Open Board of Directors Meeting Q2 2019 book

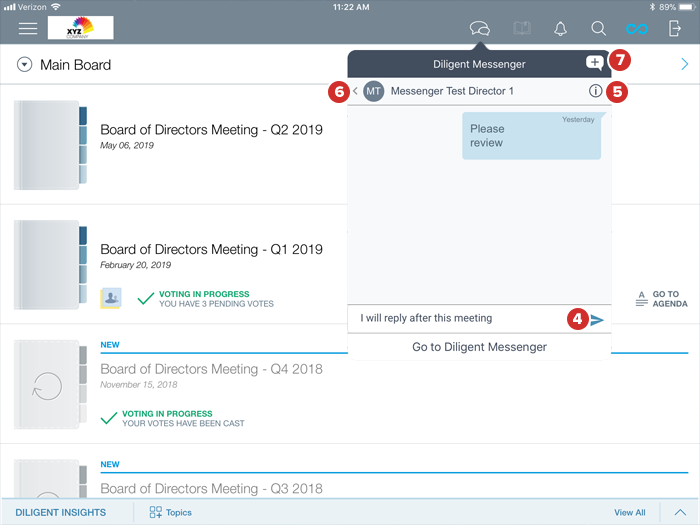[211, 130]
